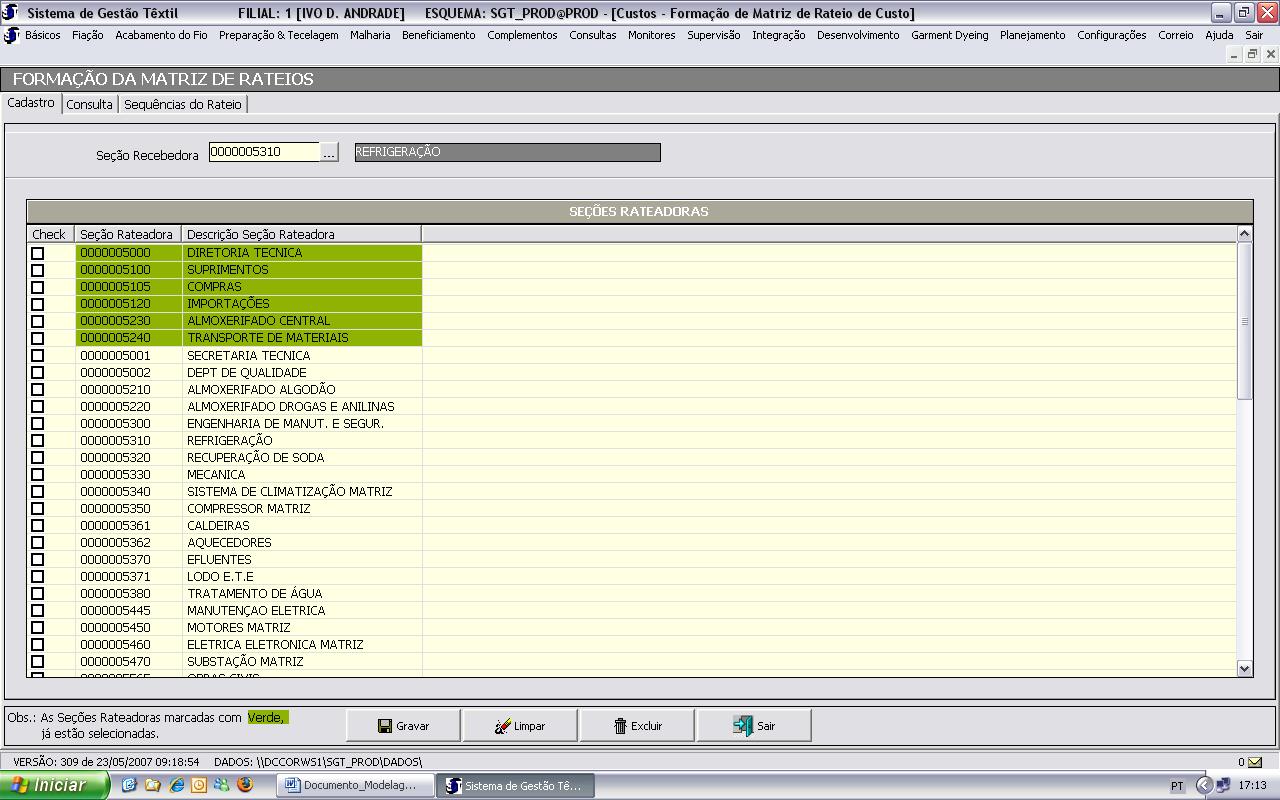Enable the MECANICA section checkbox
Image resolution: width=1280 pixels, height=800 pixels.
click(38, 474)
